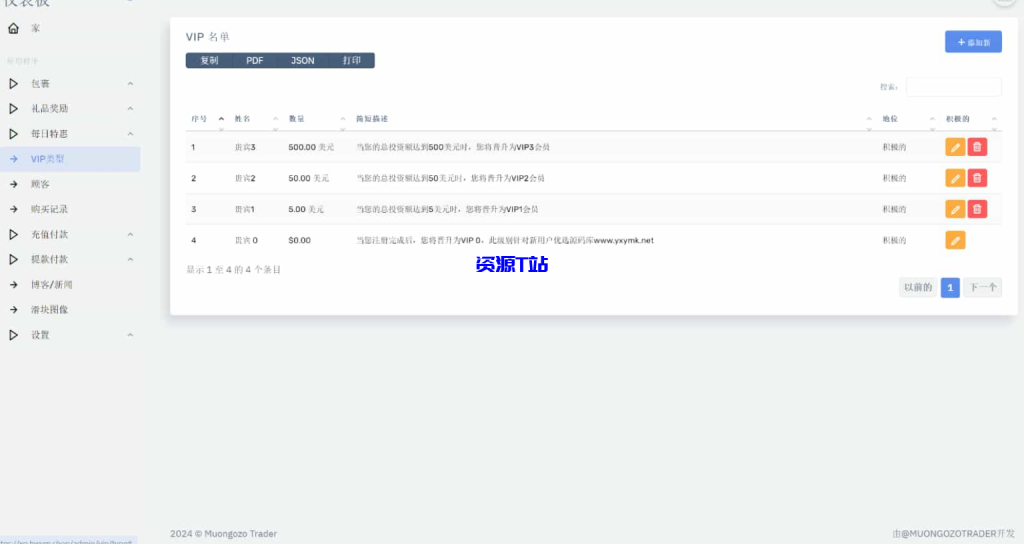Viewport: 1024px width, 544px height.
Task: Select page 1 in pagination
Action: point(950,287)
